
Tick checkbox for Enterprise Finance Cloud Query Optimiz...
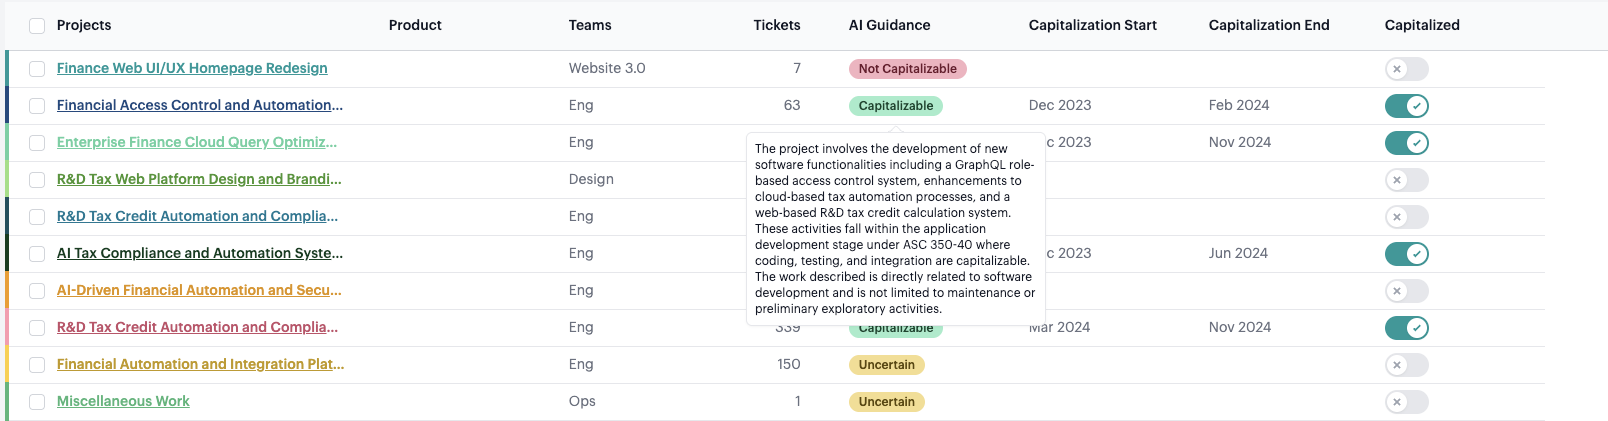(x=37, y=143)
